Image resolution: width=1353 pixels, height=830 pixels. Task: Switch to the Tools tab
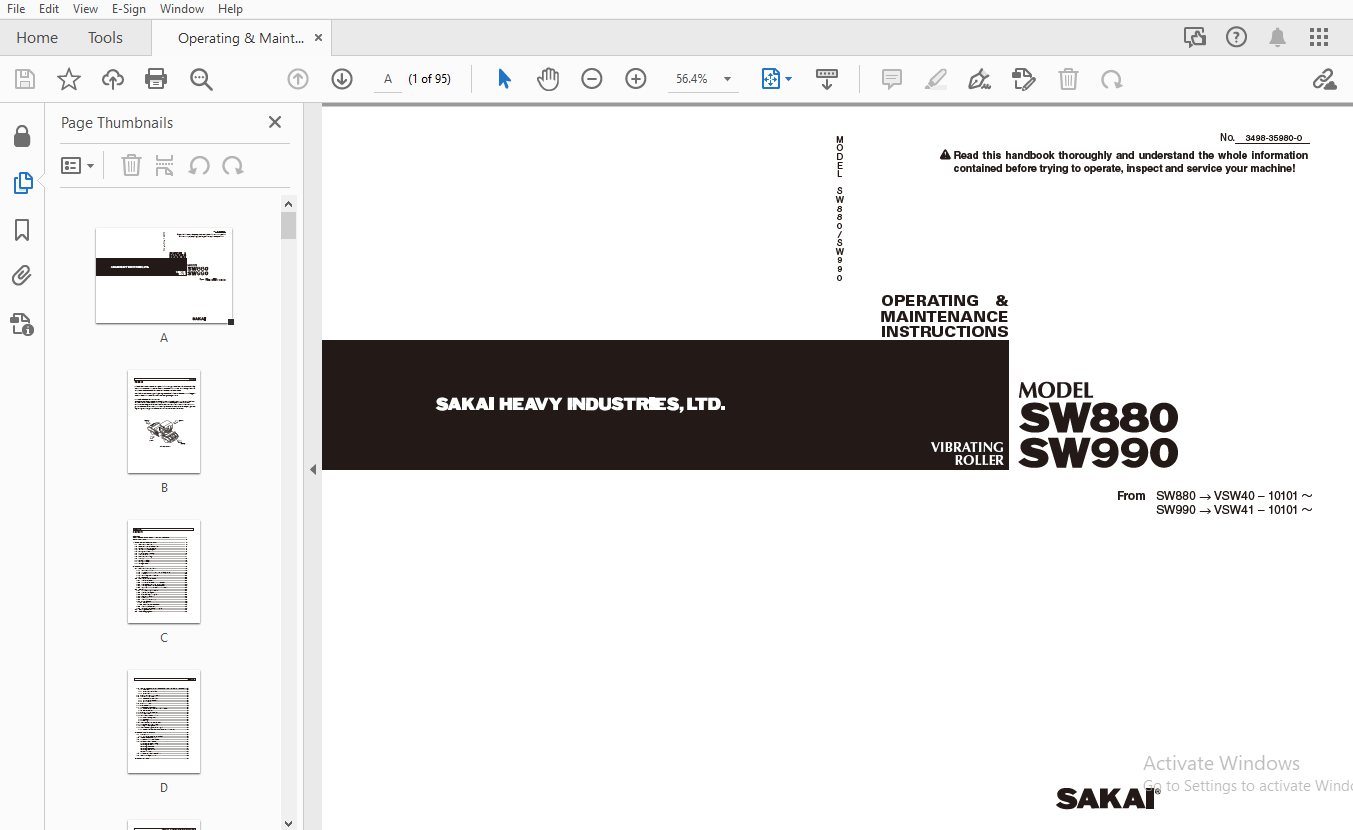click(x=105, y=38)
